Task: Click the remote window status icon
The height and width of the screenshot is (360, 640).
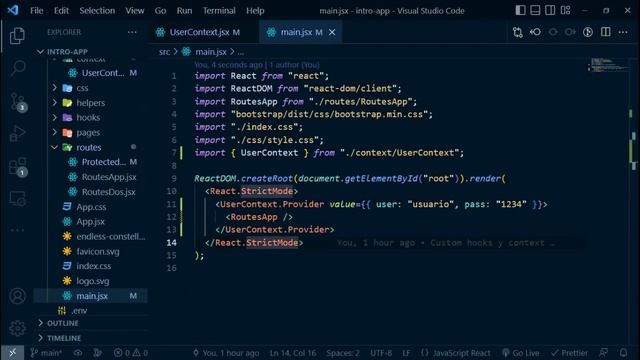Action: 13,353
